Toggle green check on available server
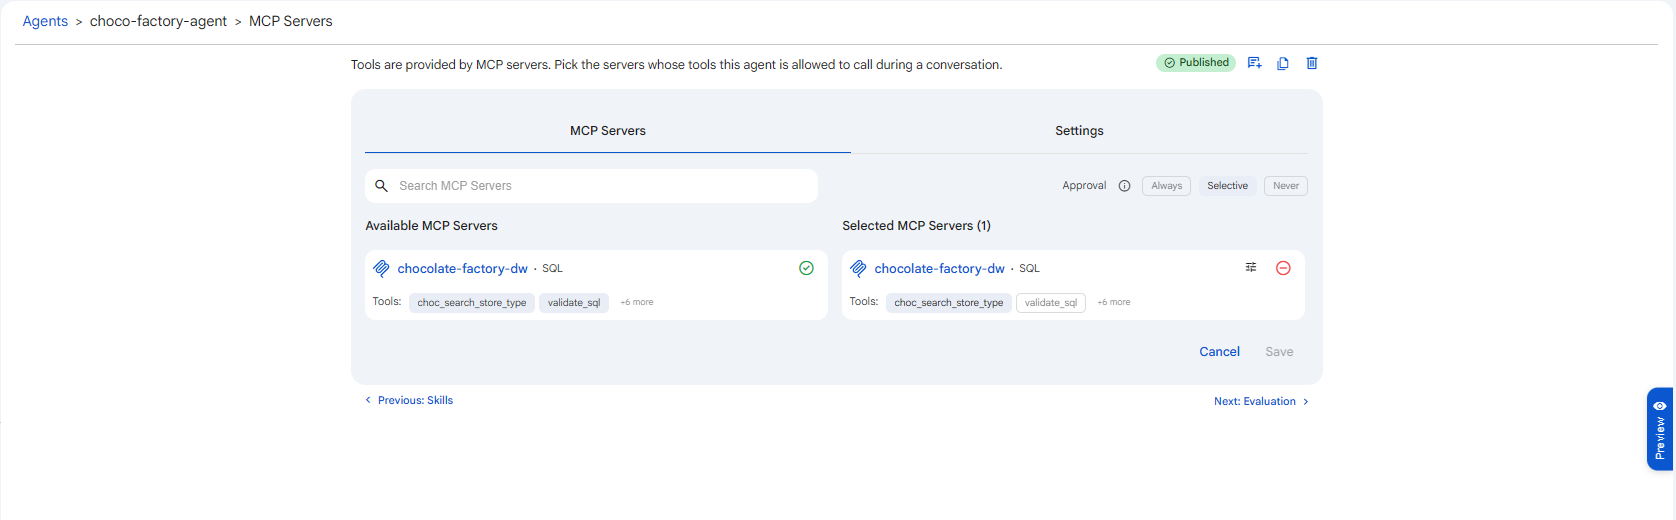This screenshot has width=1676, height=520. [x=806, y=268]
